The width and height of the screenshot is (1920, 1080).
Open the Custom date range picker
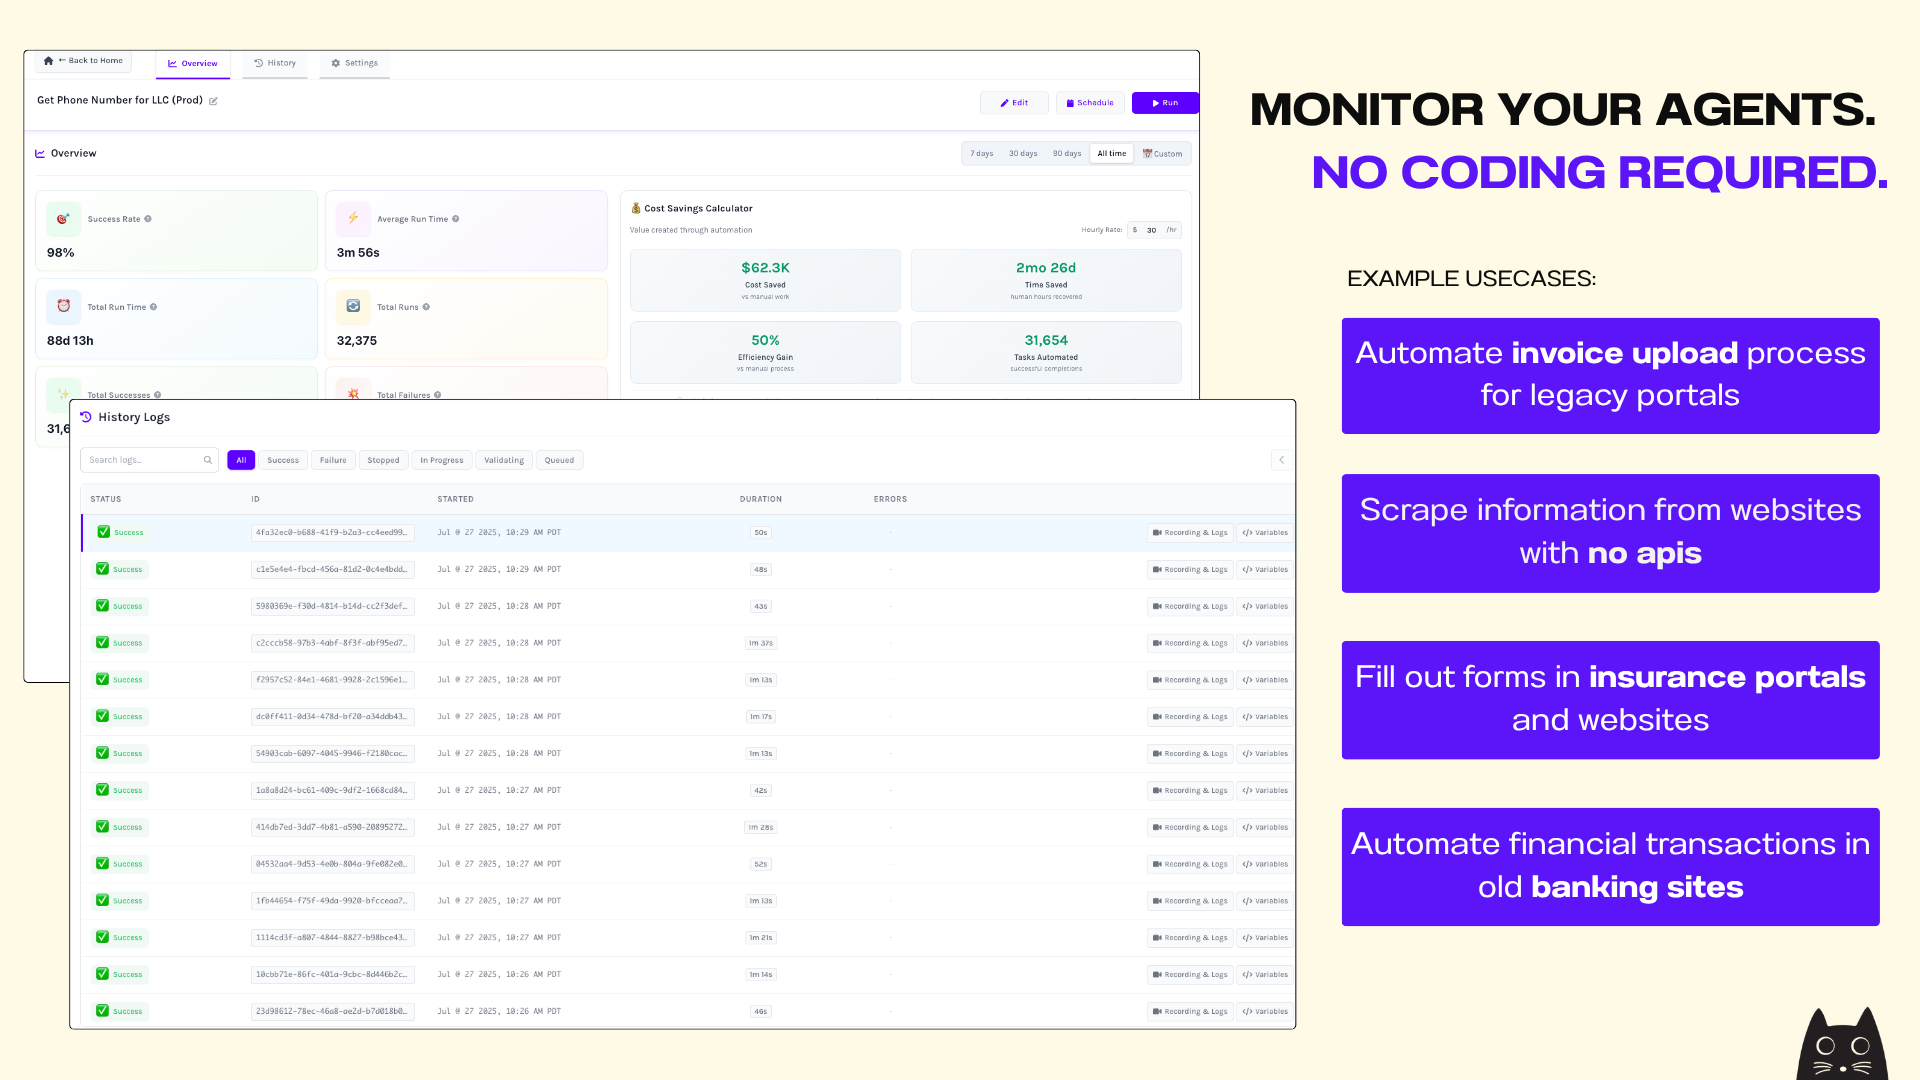pyautogui.click(x=1163, y=154)
